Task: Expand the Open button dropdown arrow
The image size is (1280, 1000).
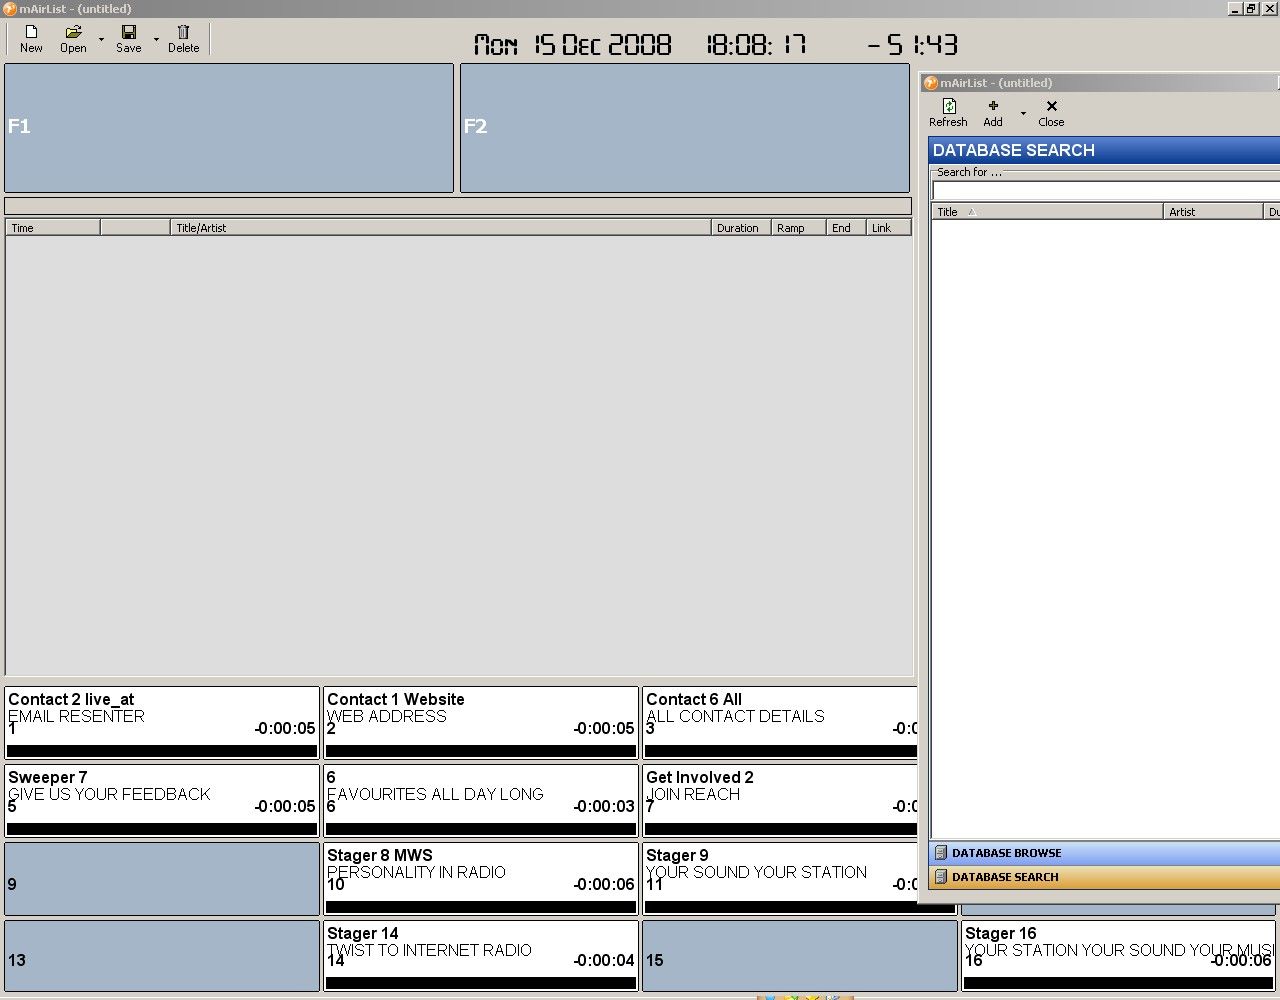Action: tap(101, 40)
